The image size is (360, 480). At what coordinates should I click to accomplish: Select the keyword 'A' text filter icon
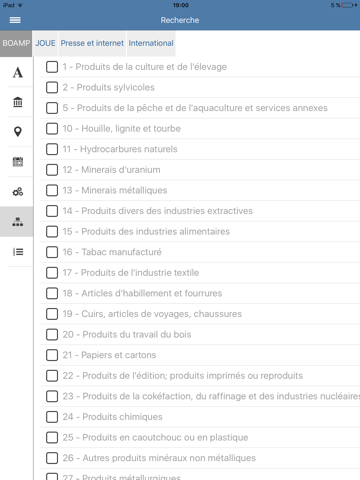[x=18, y=72]
